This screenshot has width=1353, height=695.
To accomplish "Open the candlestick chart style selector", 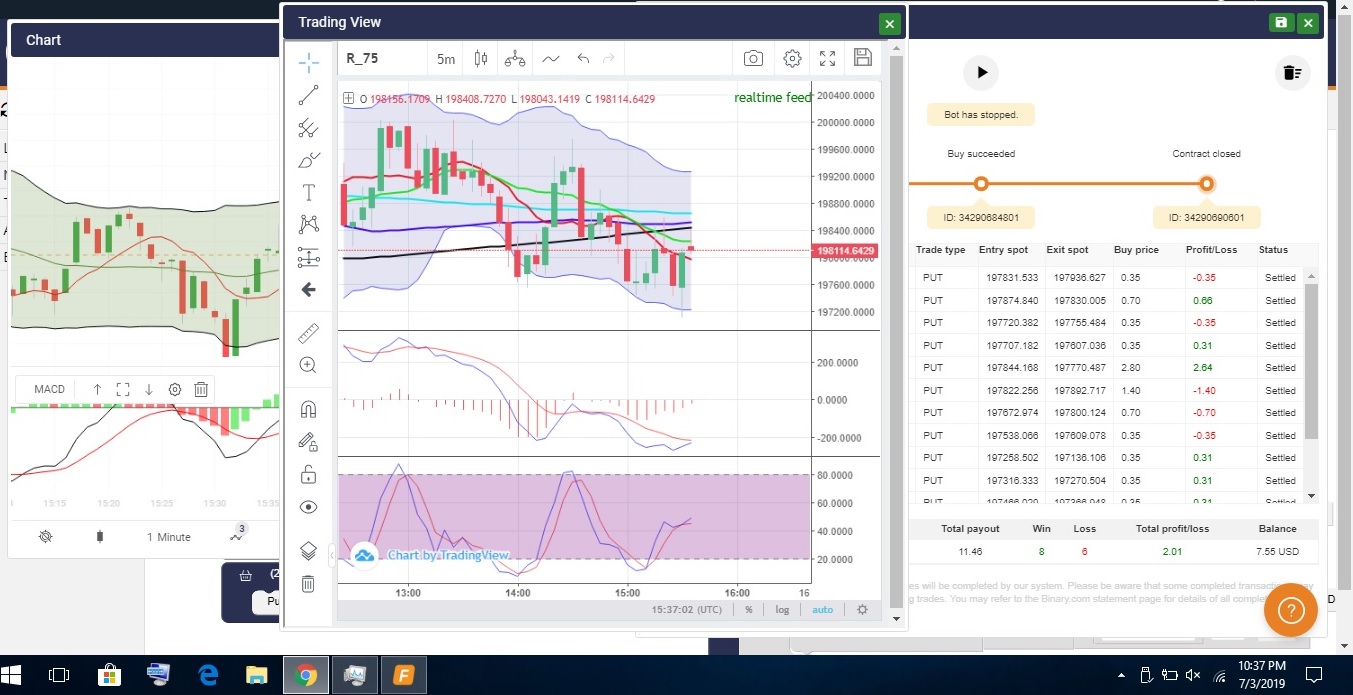I will tap(481, 59).
